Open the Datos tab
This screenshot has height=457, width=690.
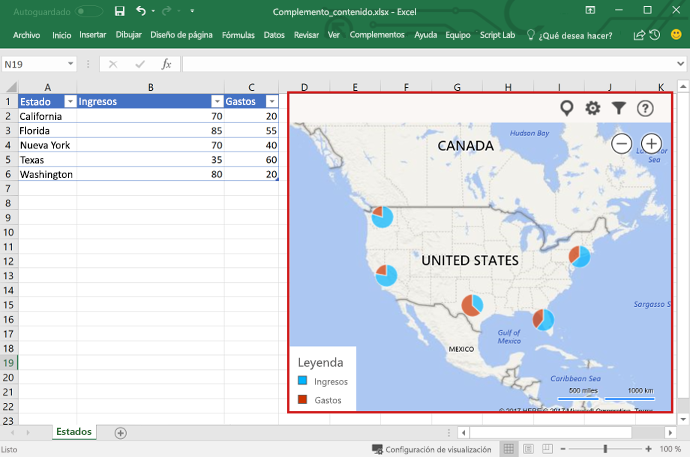click(274, 35)
